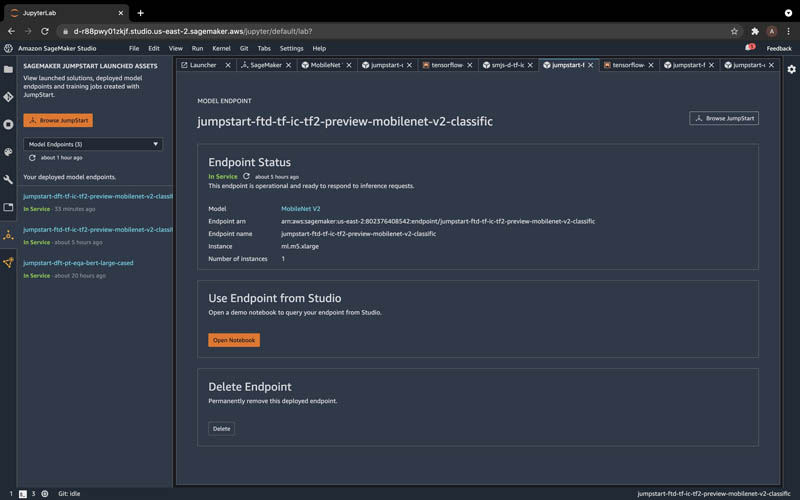
Task: Open the SageMaker components and registries icon
Action: tap(8, 263)
